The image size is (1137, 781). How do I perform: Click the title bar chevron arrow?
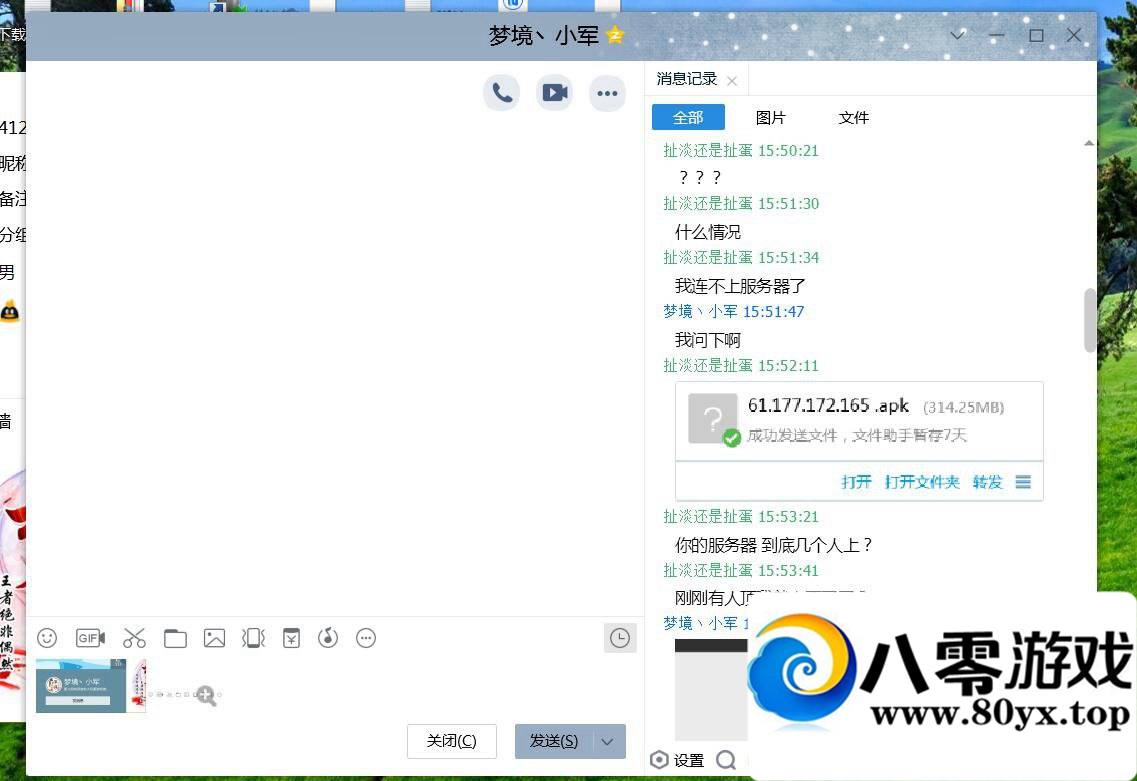957,35
